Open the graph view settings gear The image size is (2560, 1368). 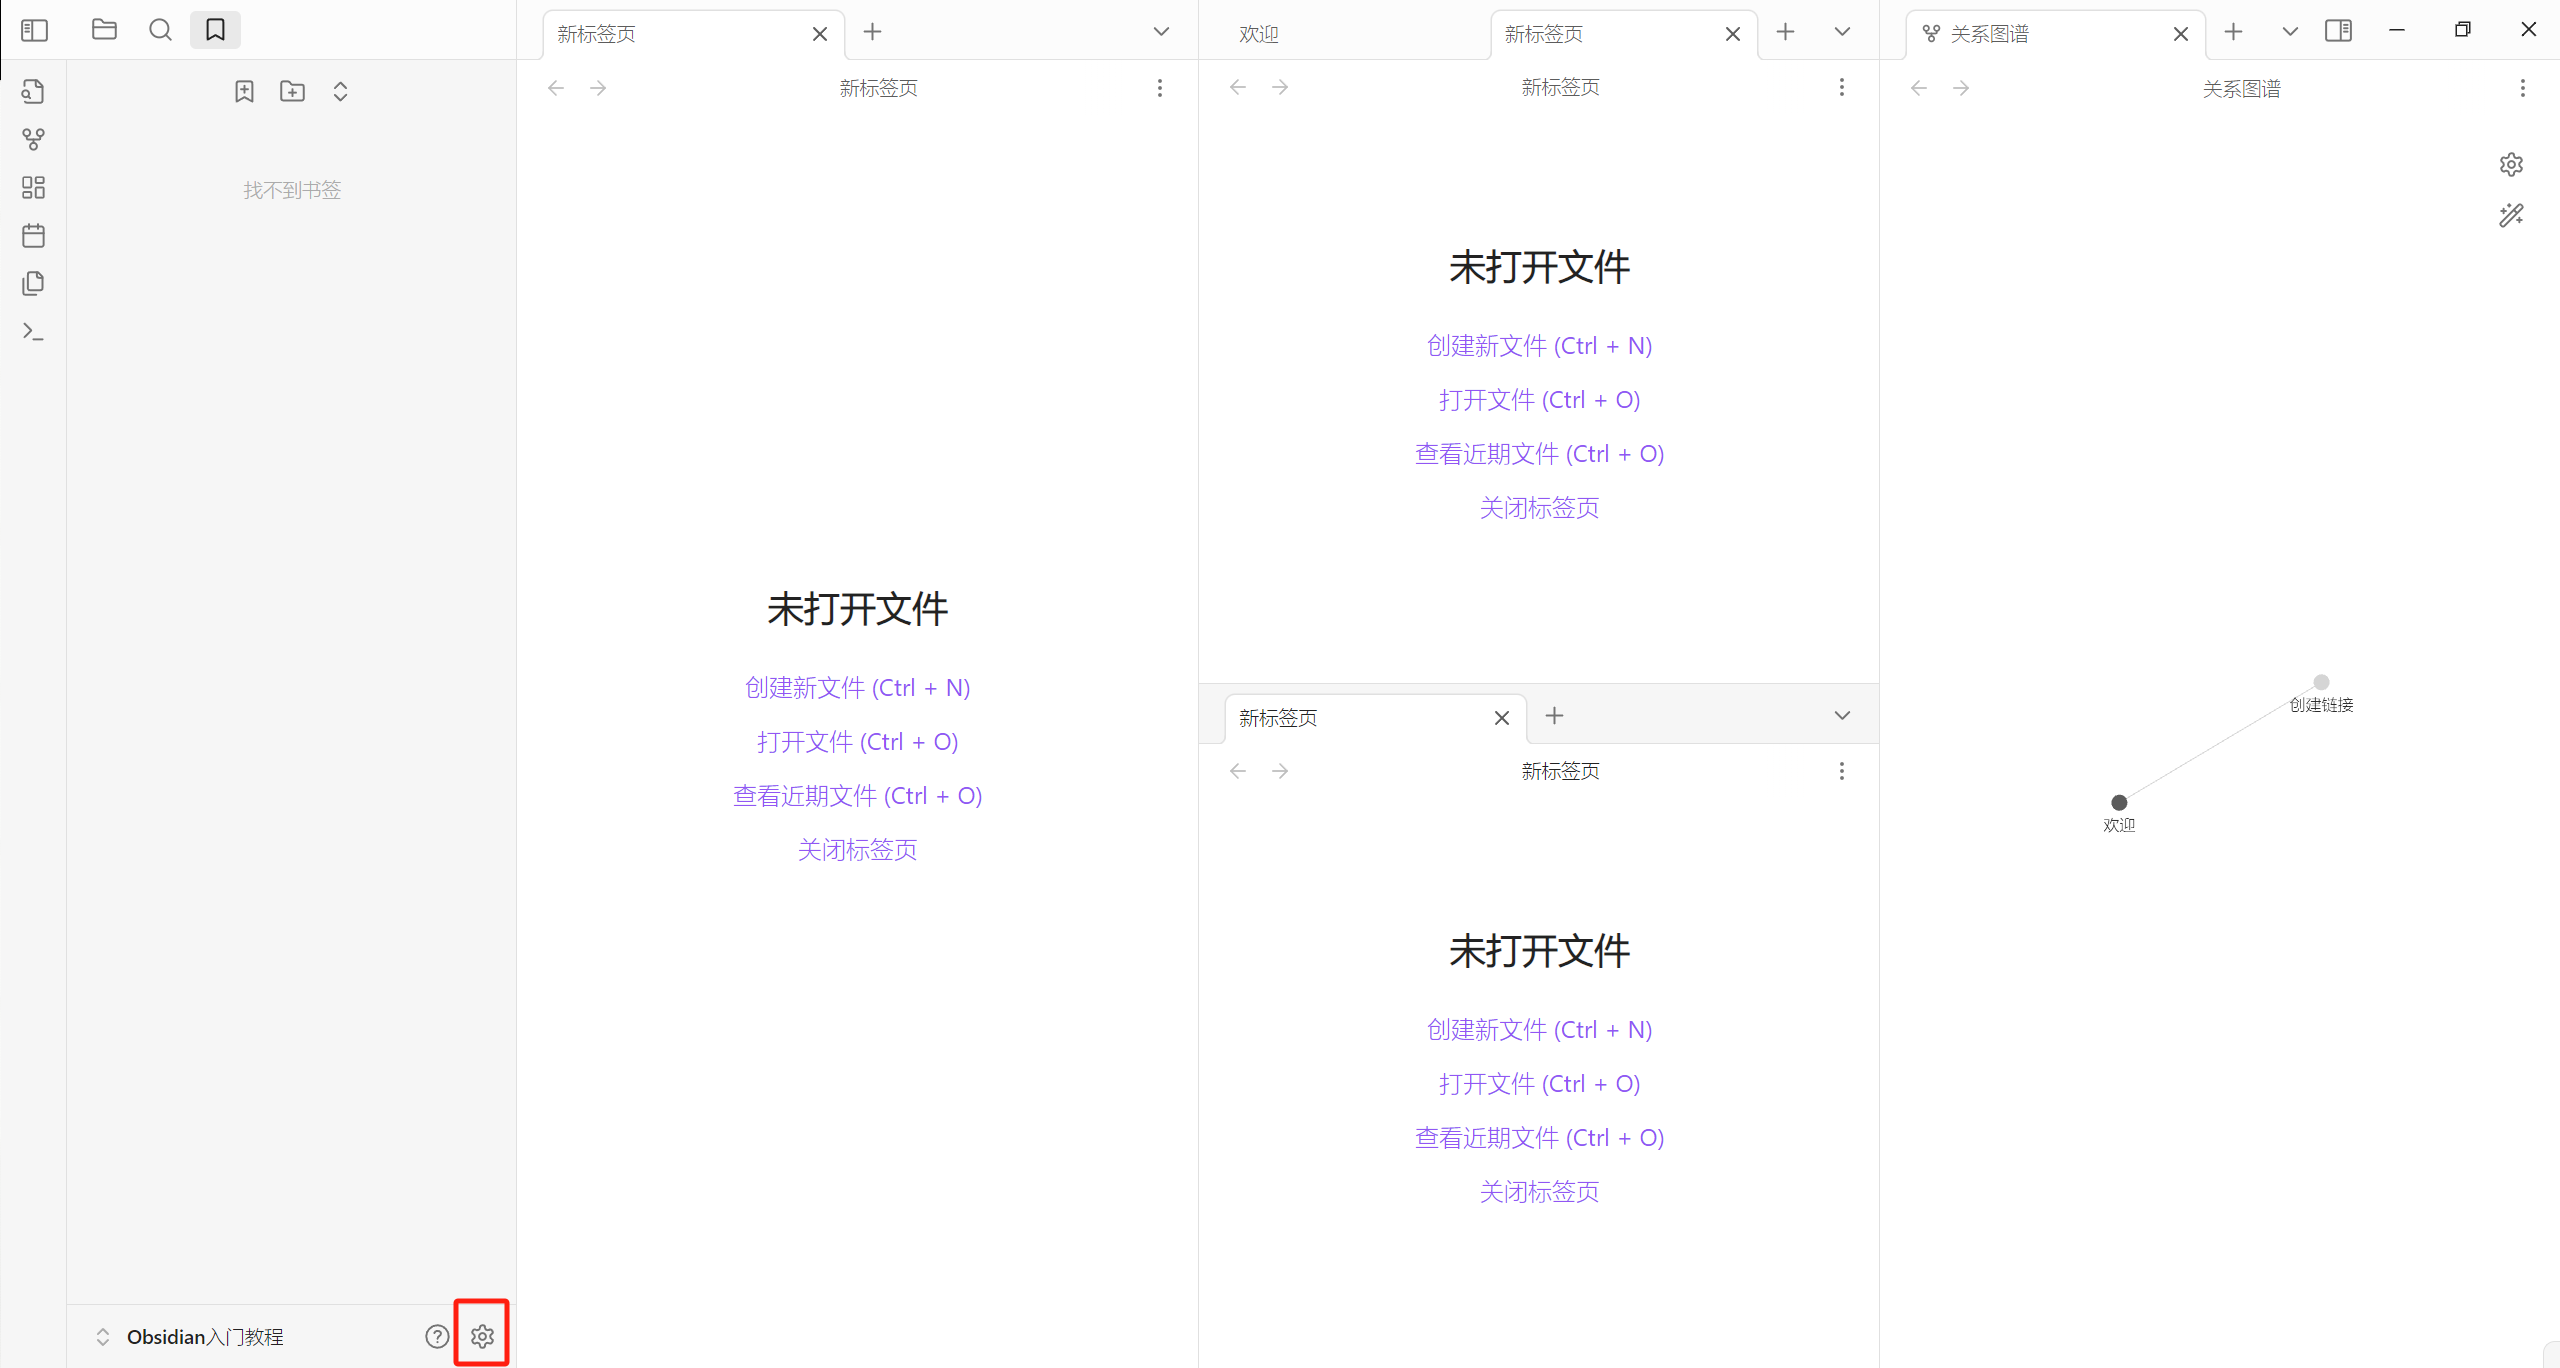2511,164
